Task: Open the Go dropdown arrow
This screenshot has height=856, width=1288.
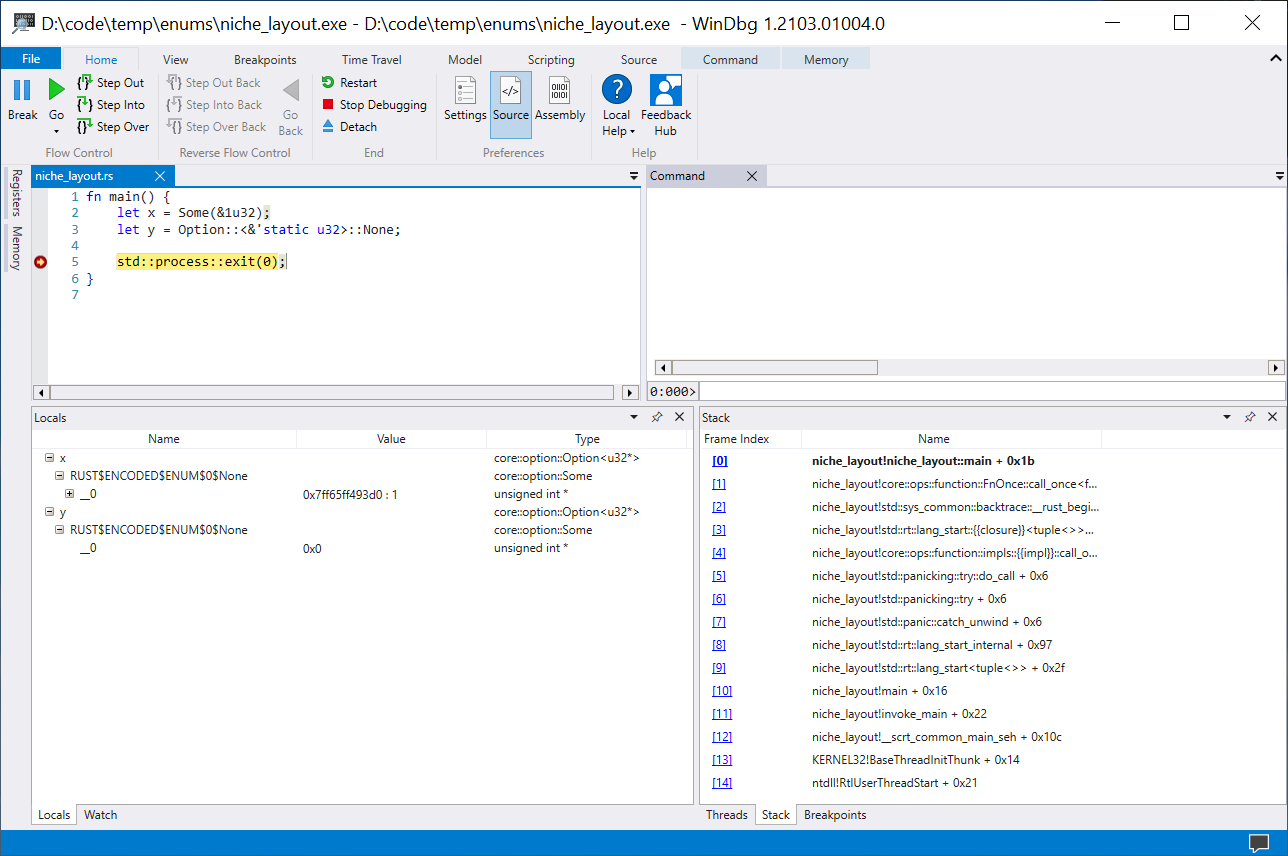Action: 57,131
